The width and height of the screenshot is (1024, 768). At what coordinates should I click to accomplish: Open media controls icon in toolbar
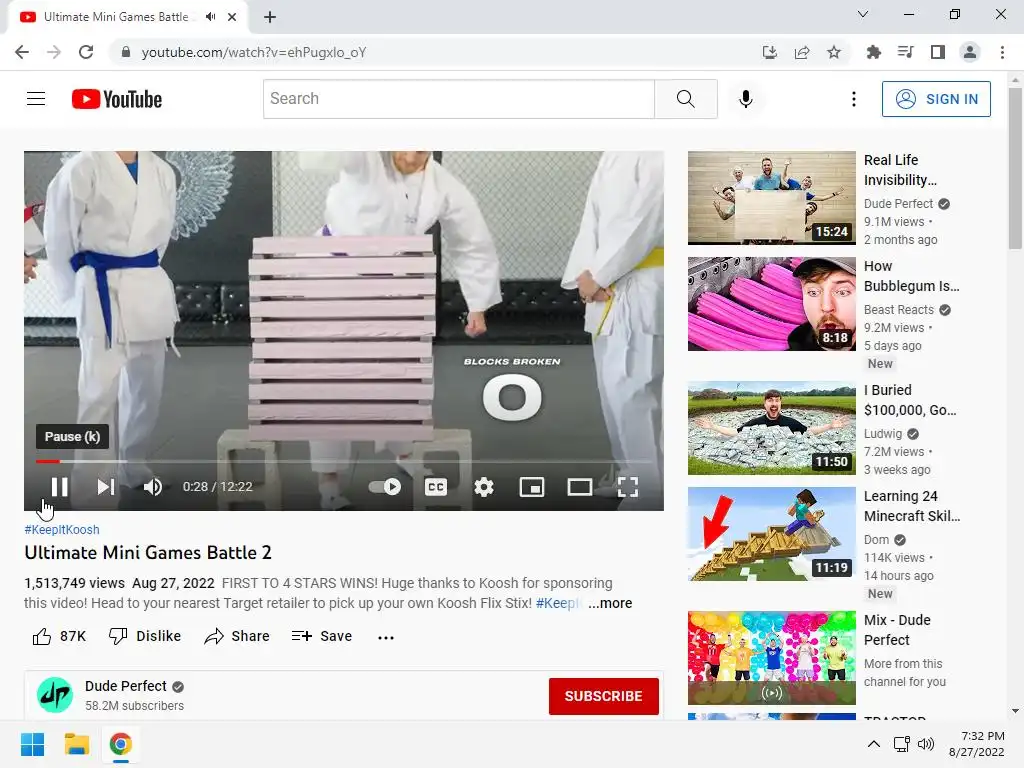pos(905,52)
